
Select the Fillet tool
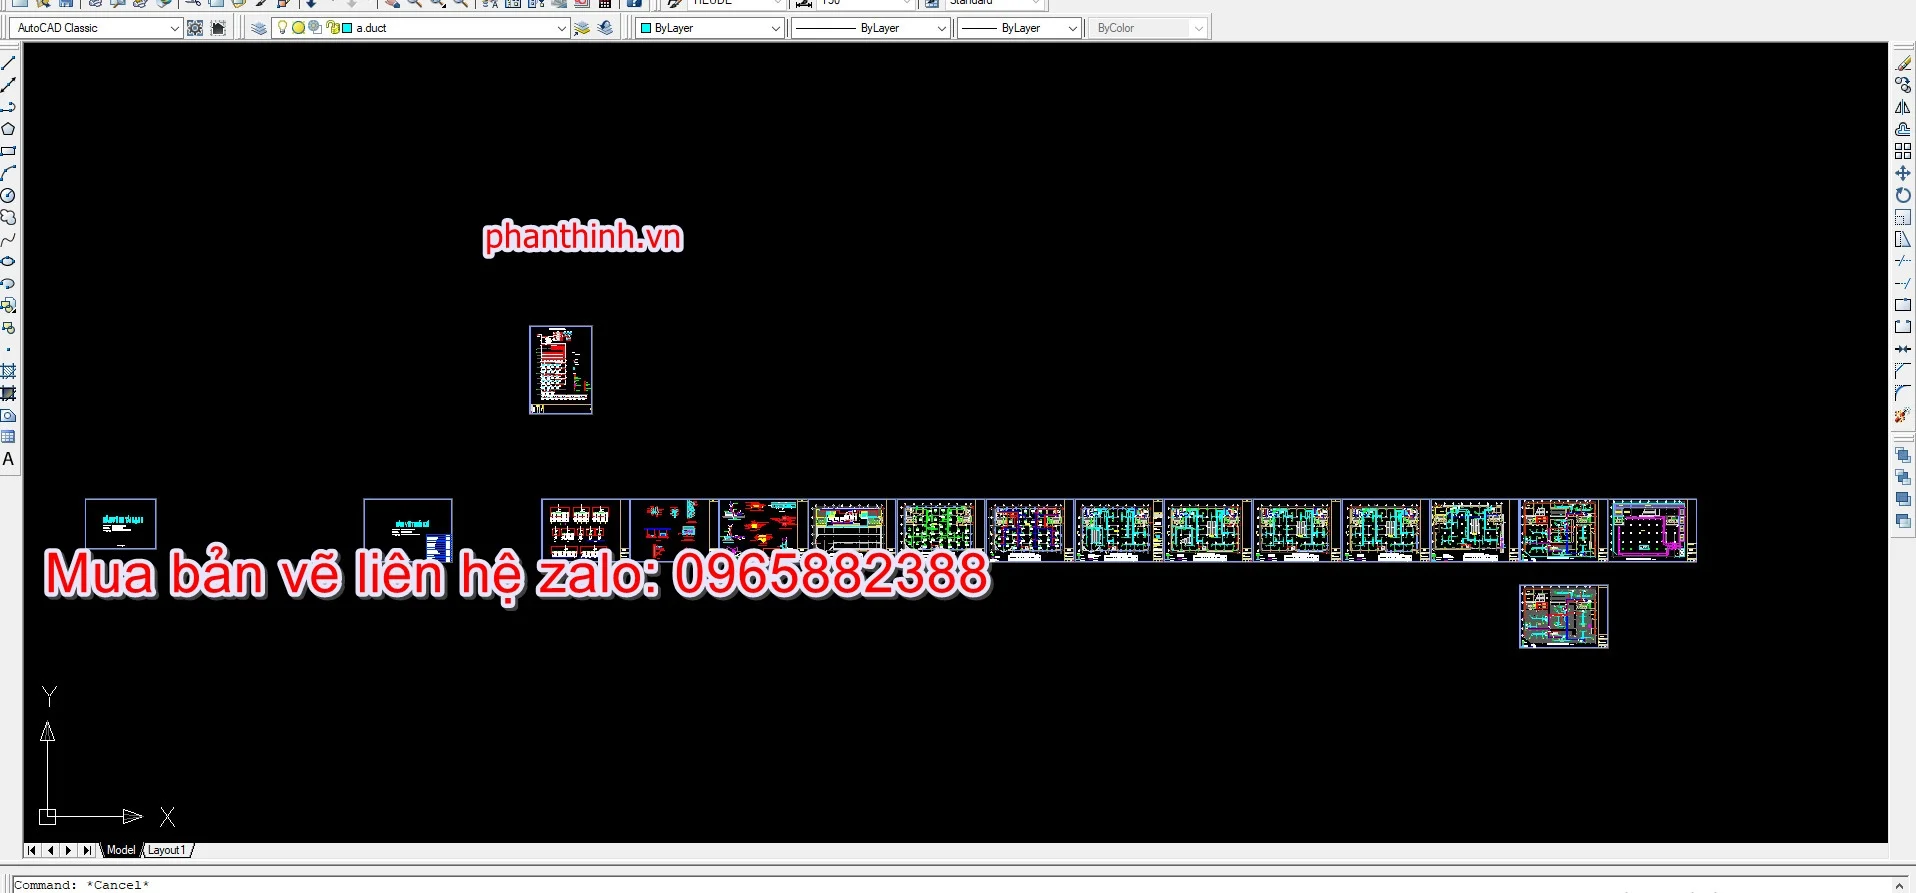tap(1903, 393)
